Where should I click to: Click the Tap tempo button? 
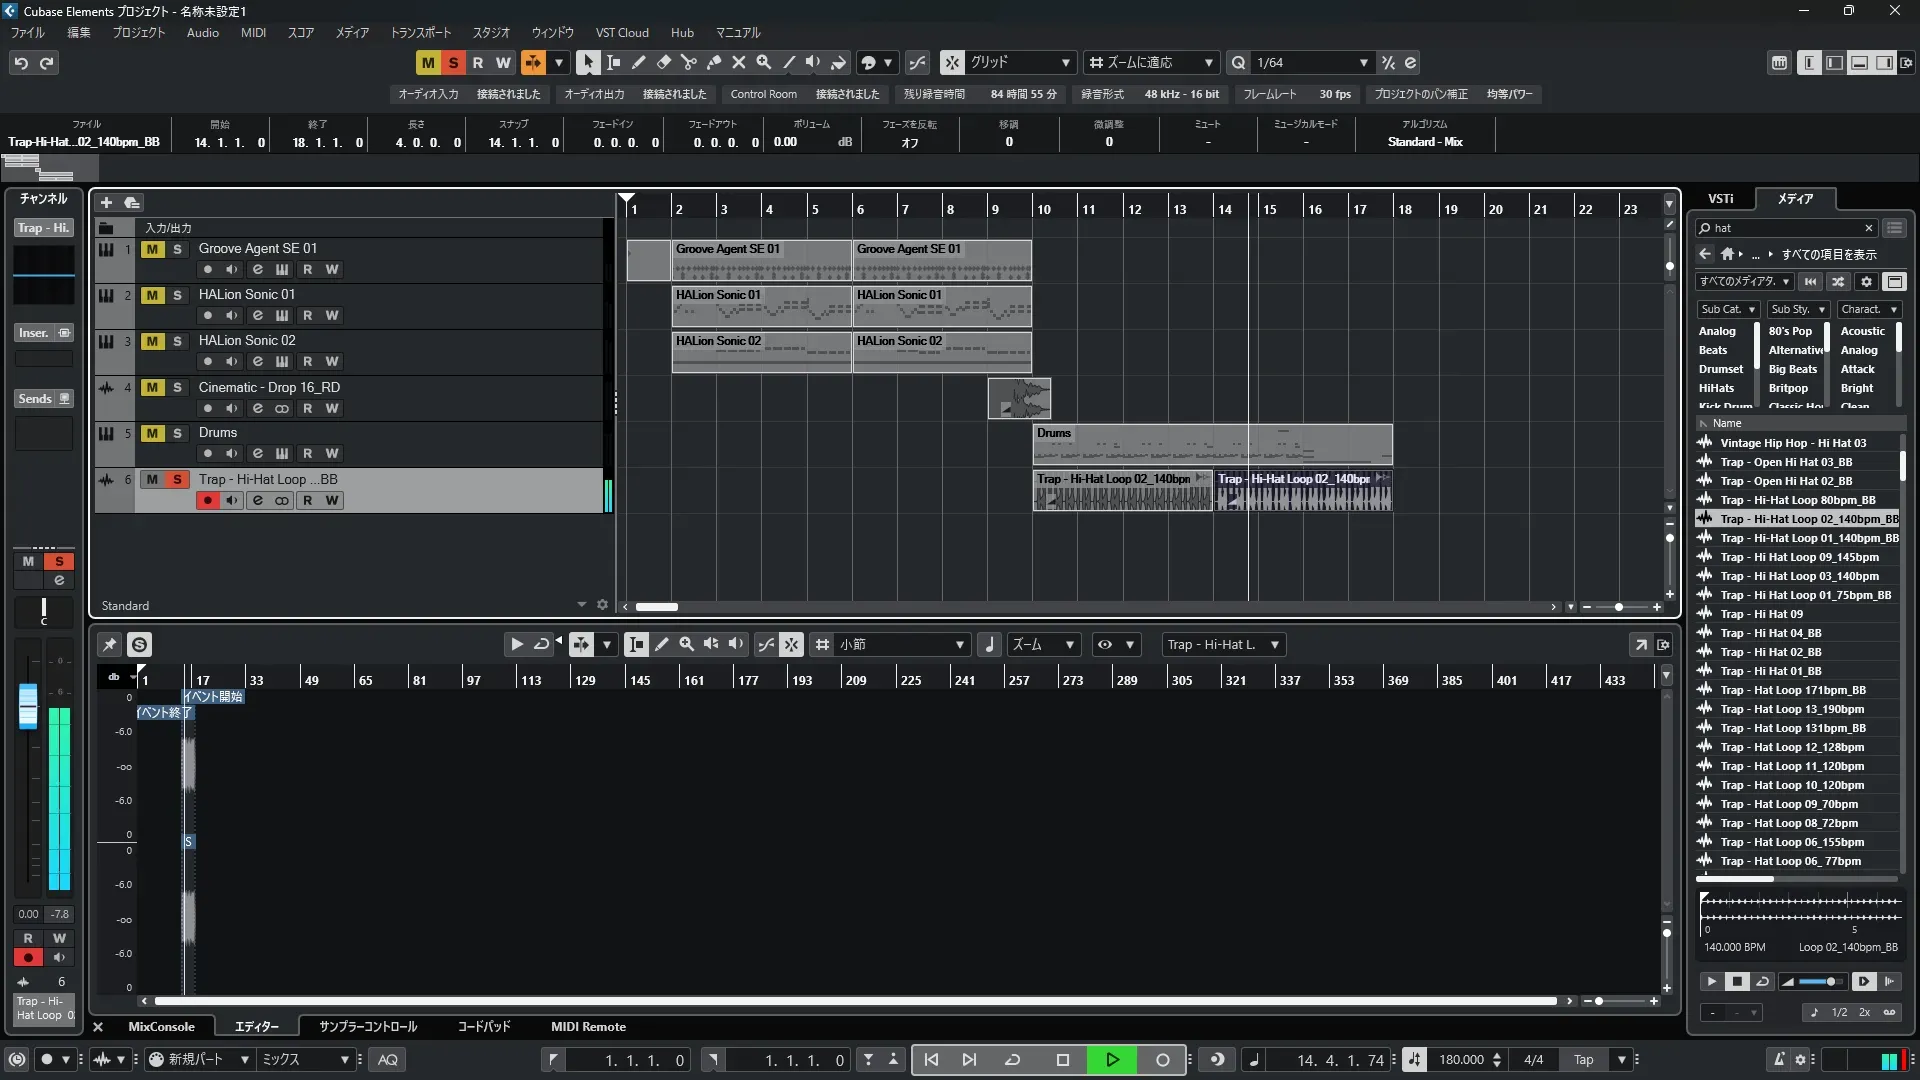click(1583, 1060)
